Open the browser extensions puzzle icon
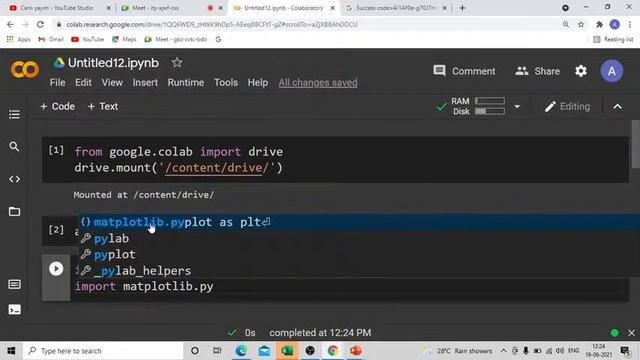 pos(599,24)
